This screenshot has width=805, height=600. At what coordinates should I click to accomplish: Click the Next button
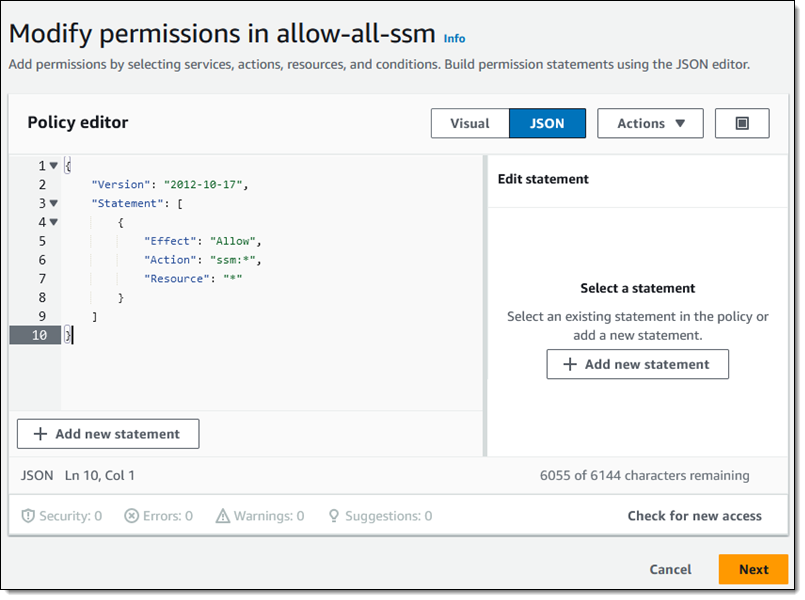pos(753,569)
